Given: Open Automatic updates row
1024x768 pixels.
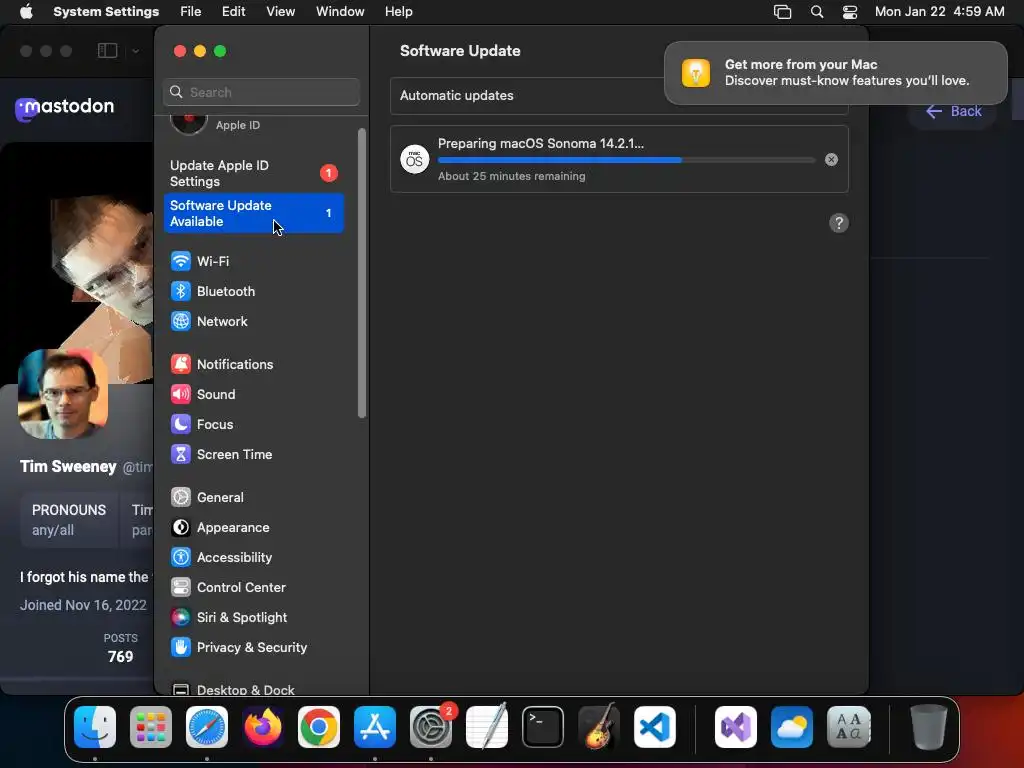Looking at the screenshot, I should point(619,96).
